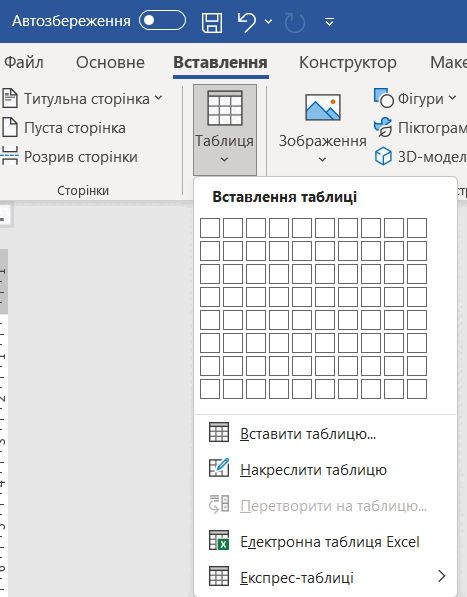The width and height of the screenshot is (467, 597).
Task: Insert a Пуста сторінка
Action: (64, 128)
